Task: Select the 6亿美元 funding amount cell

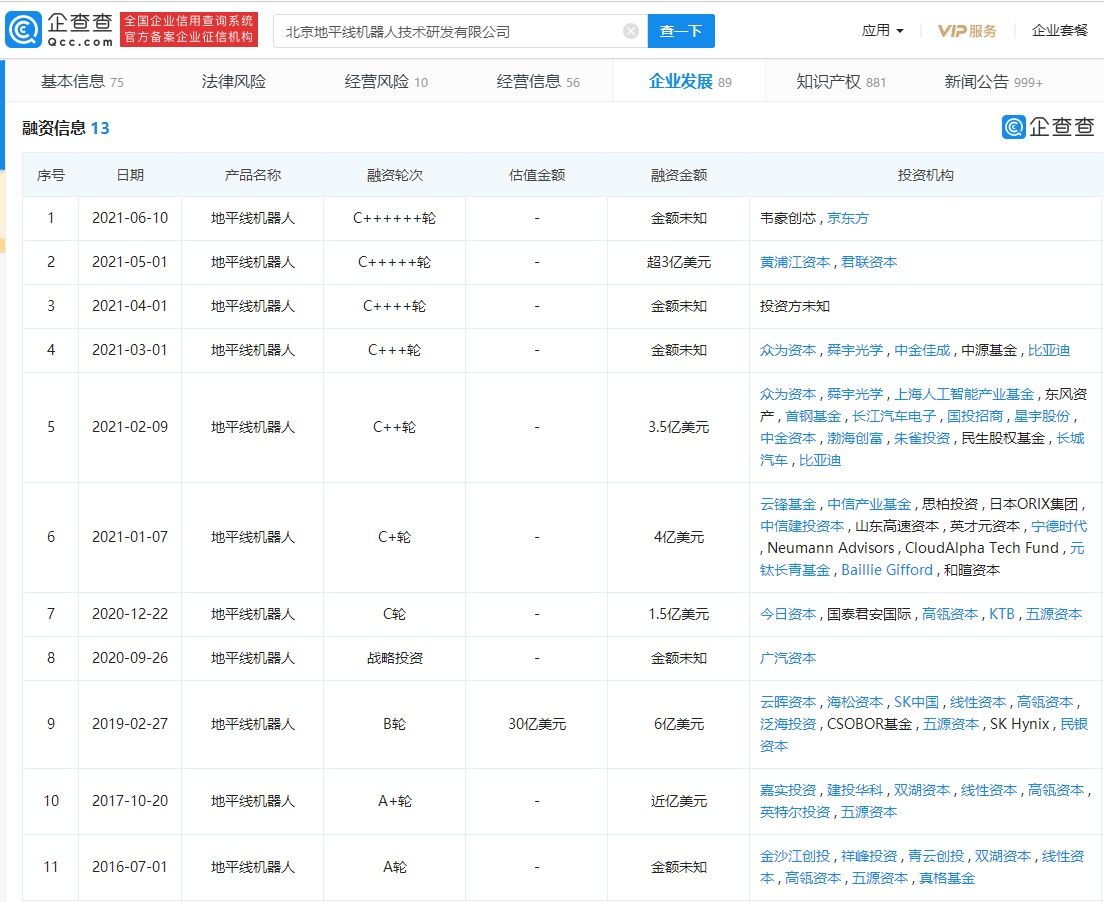Action: (x=679, y=724)
